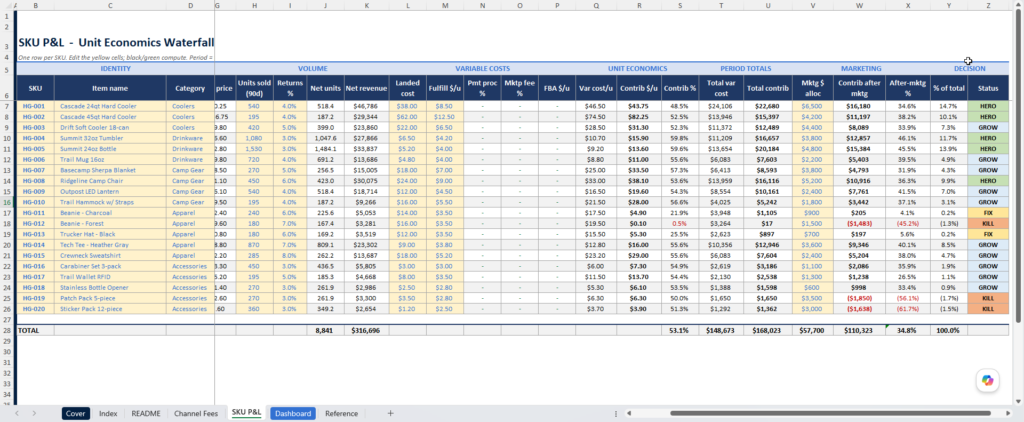The height and width of the screenshot is (422, 1024).
Task: Select row 28 header
Action: [x=7, y=331]
